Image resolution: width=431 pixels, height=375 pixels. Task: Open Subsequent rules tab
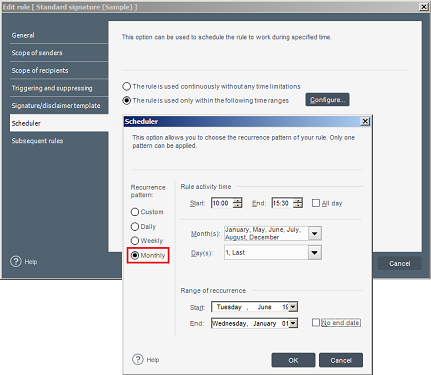[59, 141]
